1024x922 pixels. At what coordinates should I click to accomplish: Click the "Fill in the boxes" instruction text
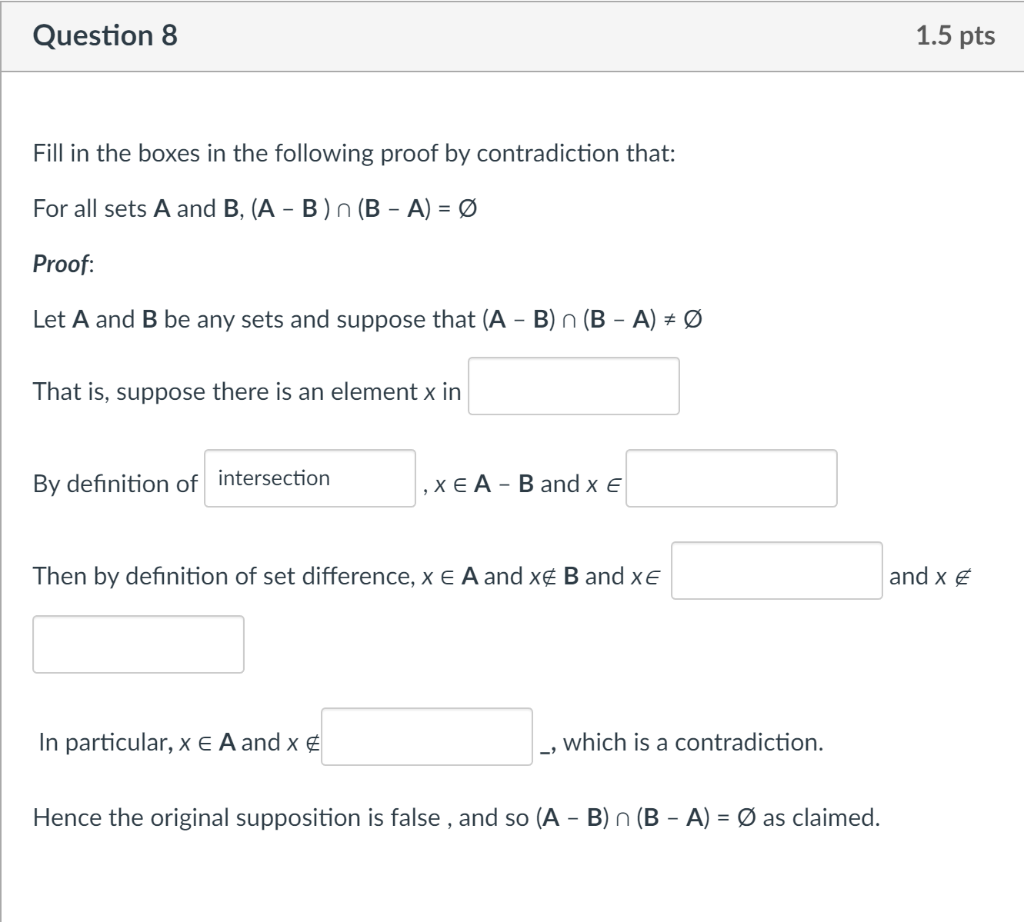pos(354,154)
